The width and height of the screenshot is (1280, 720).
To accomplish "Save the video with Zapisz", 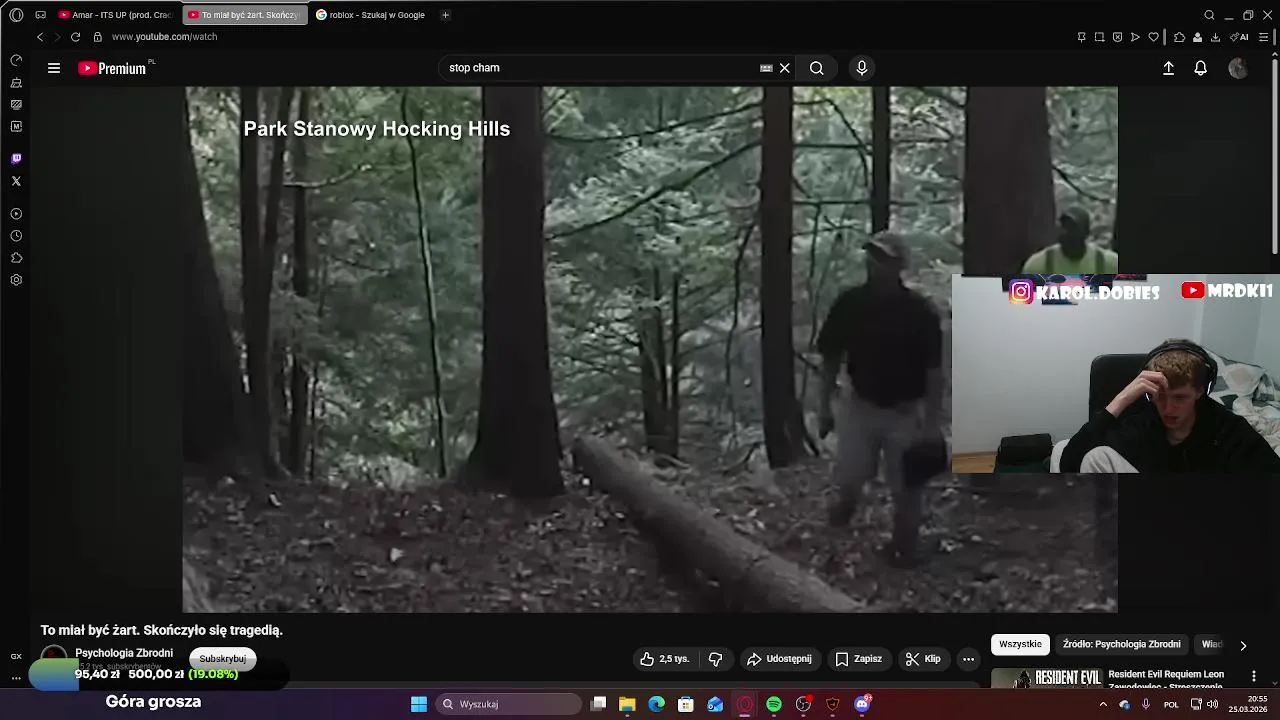I will (x=858, y=659).
